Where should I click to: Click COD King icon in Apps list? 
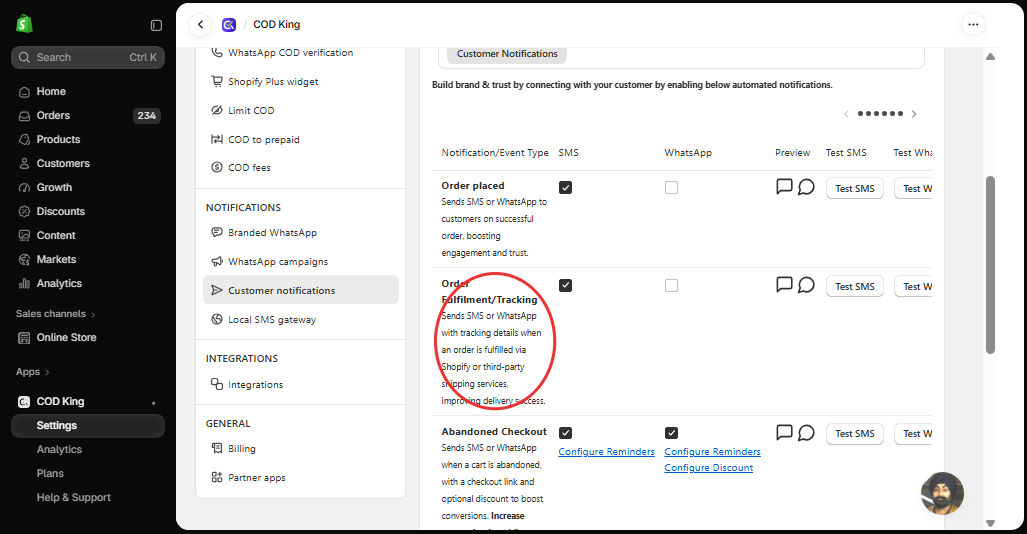24,402
